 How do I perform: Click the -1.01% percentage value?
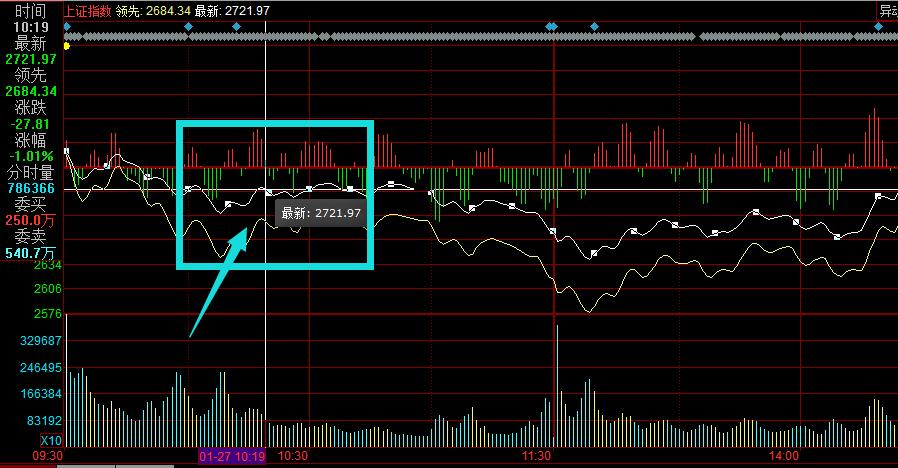(31, 156)
